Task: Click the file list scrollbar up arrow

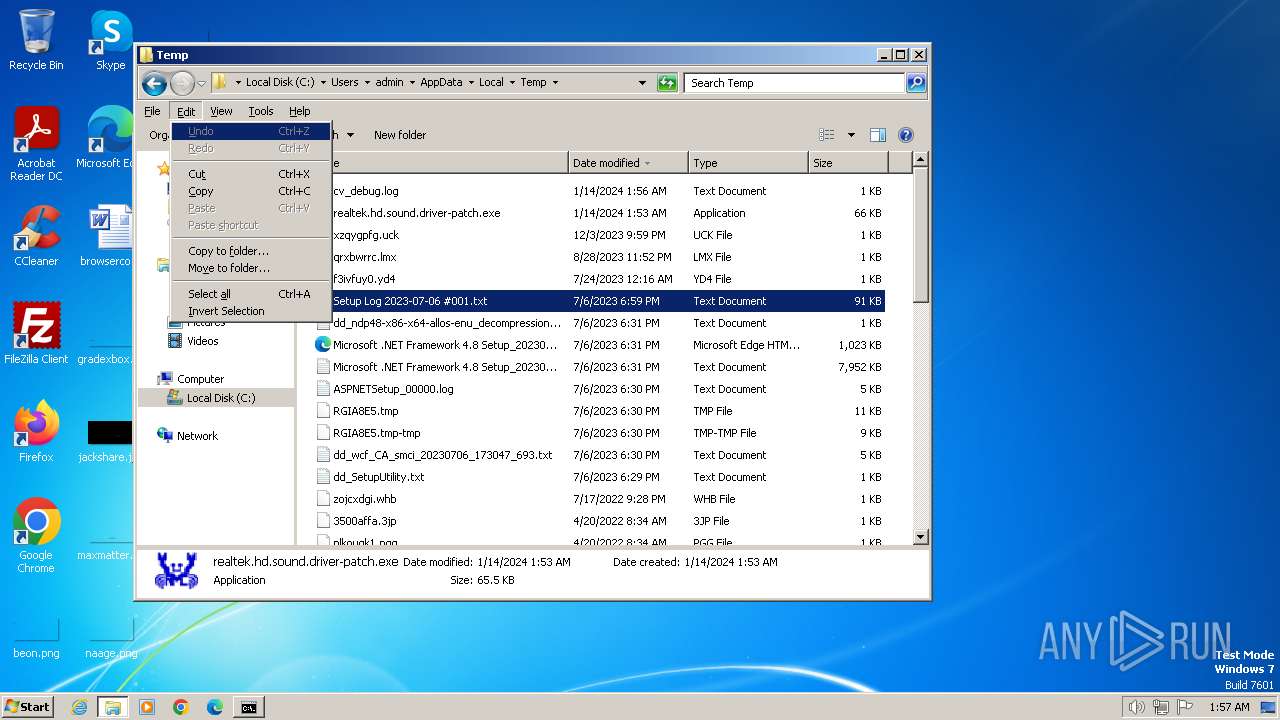Action: [921, 159]
